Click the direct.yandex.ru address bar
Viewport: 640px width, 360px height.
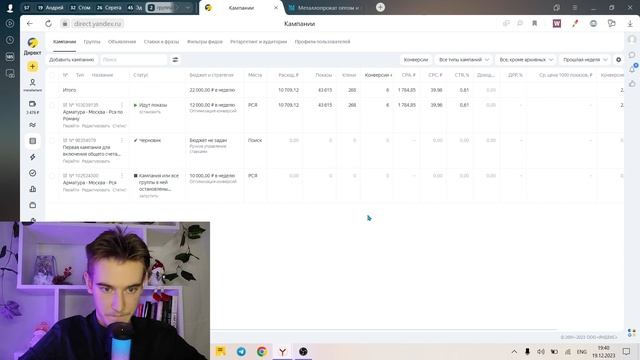coord(98,24)
